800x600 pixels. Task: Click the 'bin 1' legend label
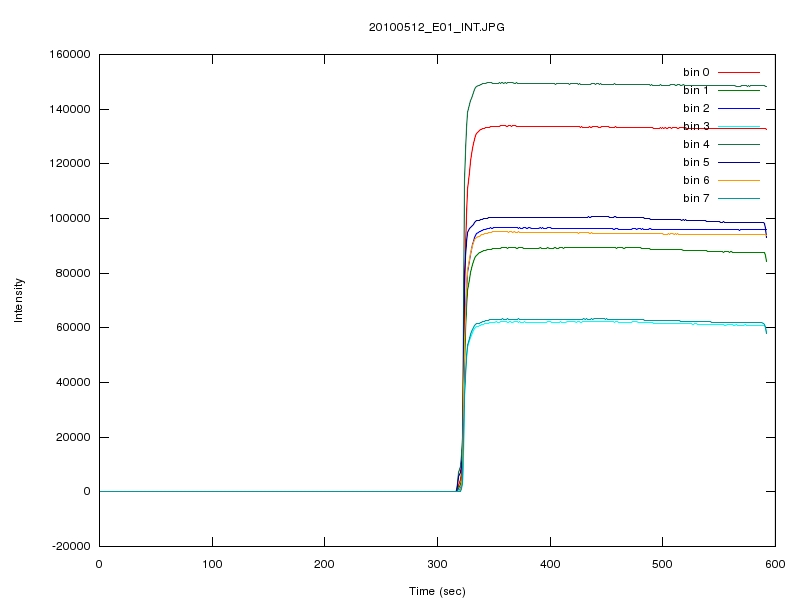coord(696,90)
